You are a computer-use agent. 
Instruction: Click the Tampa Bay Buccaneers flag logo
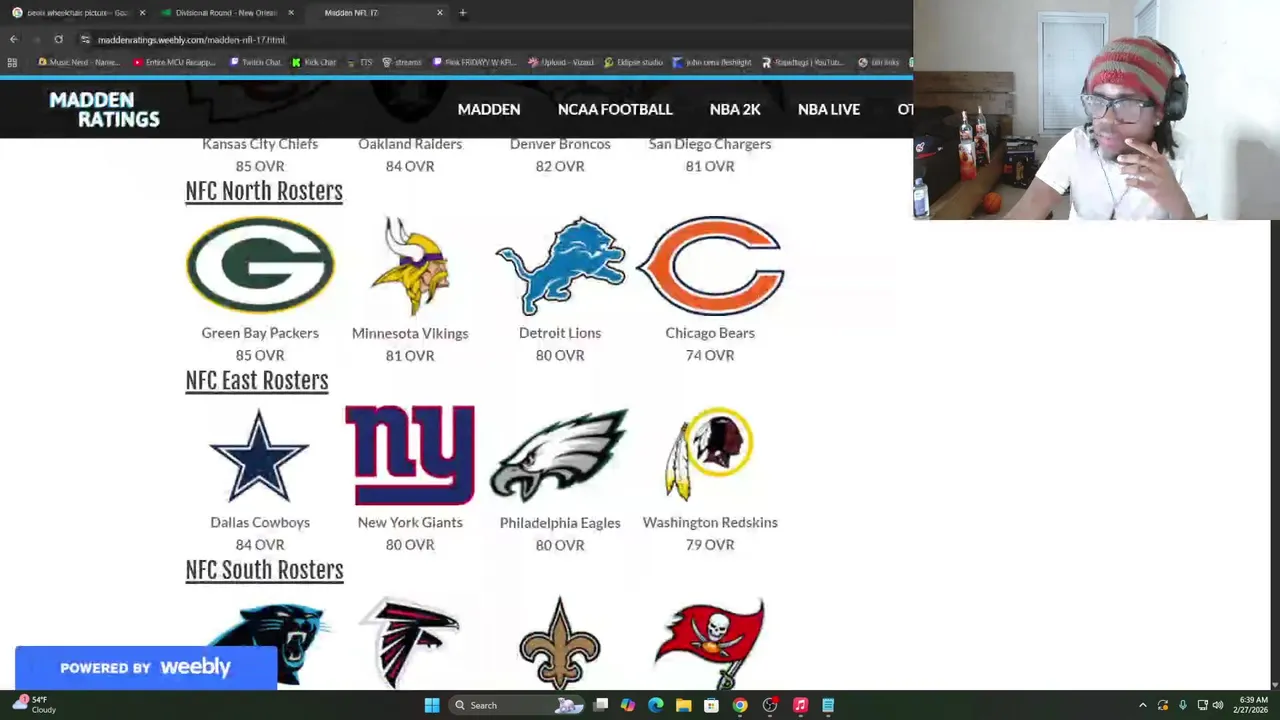(x=710, y=642)
